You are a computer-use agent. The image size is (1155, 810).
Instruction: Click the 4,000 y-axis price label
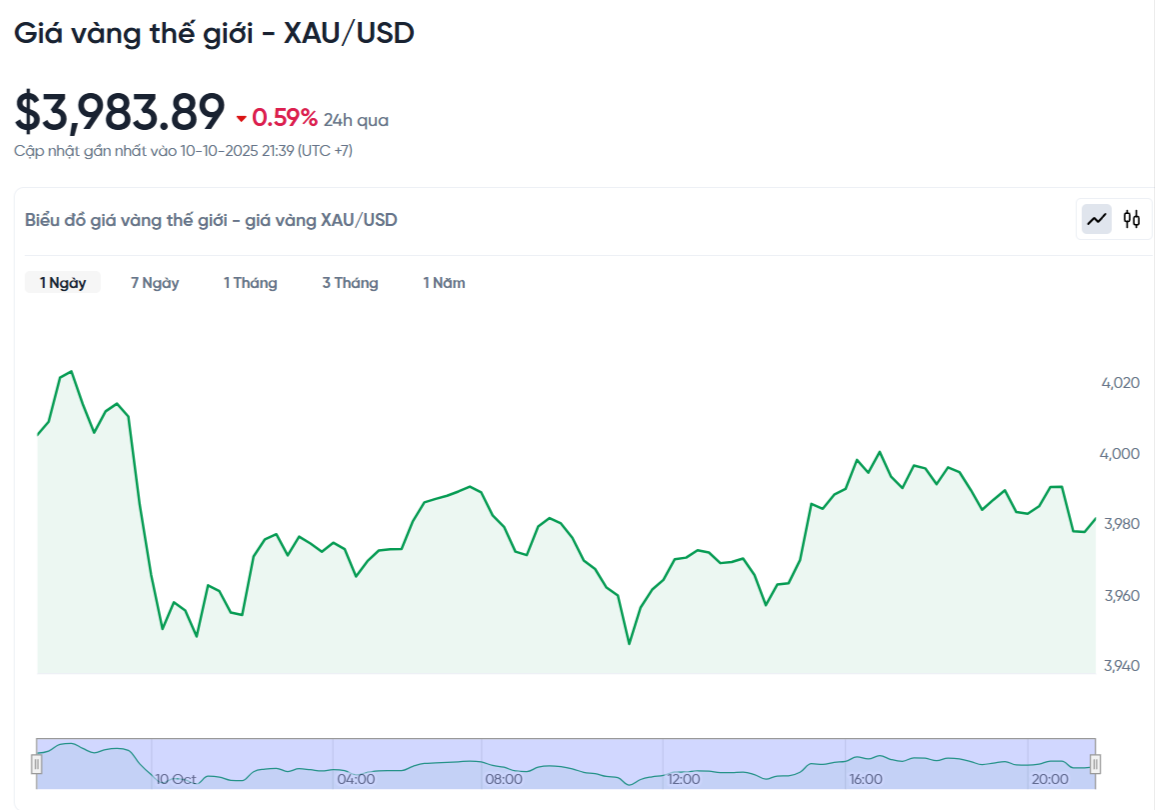point(1120,453)
